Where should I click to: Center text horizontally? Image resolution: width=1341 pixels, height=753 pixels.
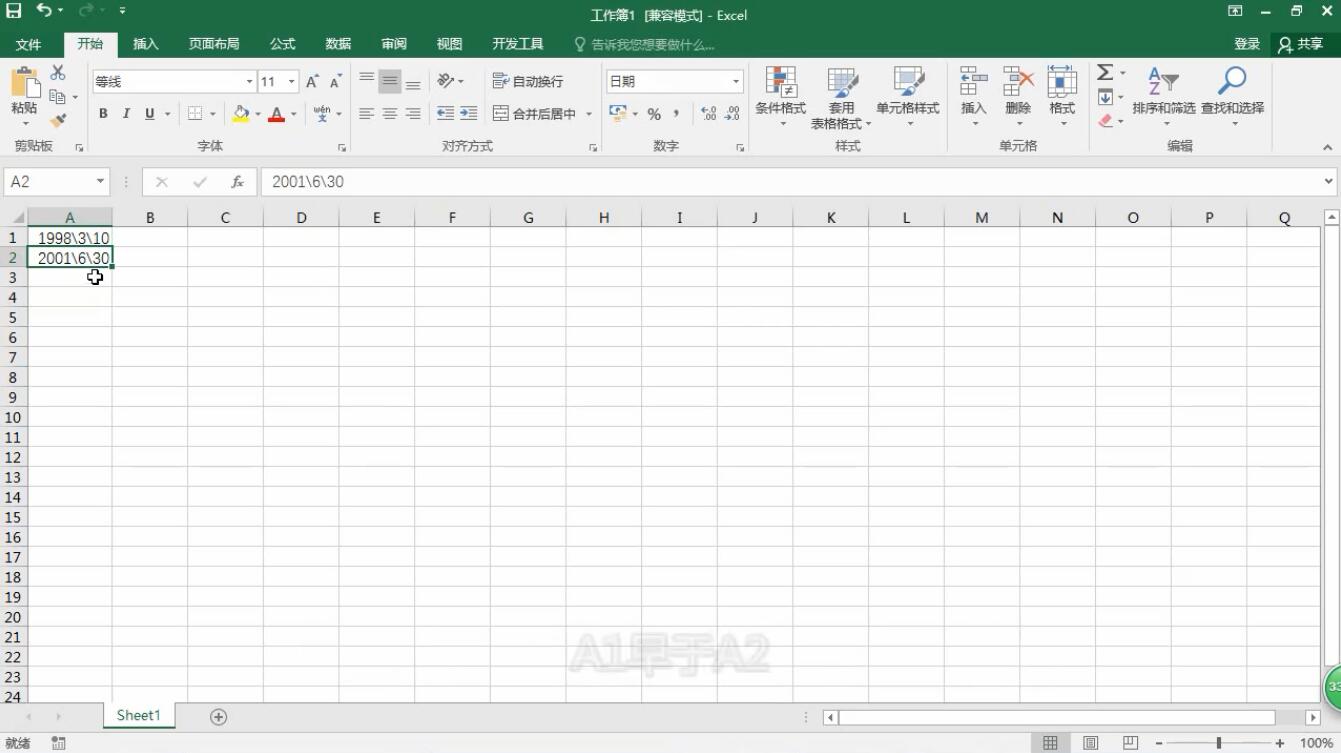(x=390, y=114)
